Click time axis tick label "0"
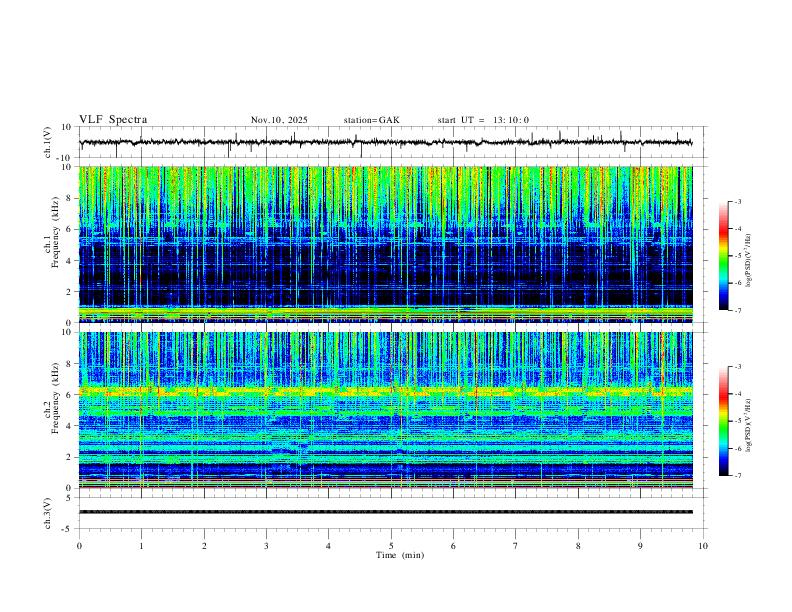 pyautogui.click(x=79, y=546)
